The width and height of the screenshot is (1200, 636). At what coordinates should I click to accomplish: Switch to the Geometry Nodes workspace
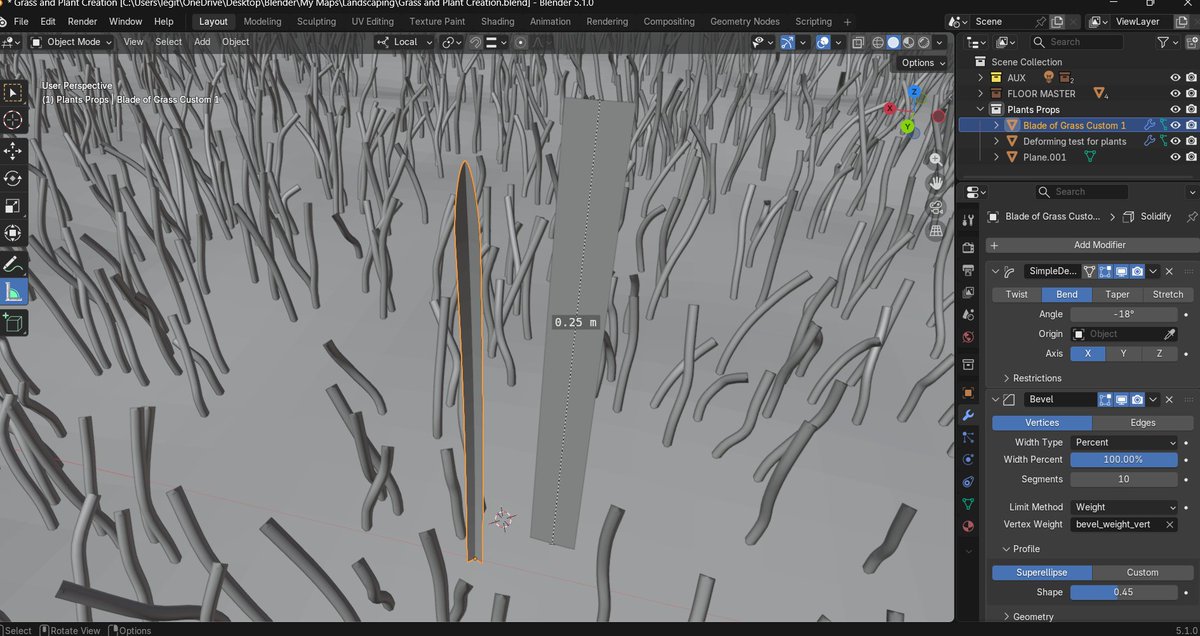(744, 21)
